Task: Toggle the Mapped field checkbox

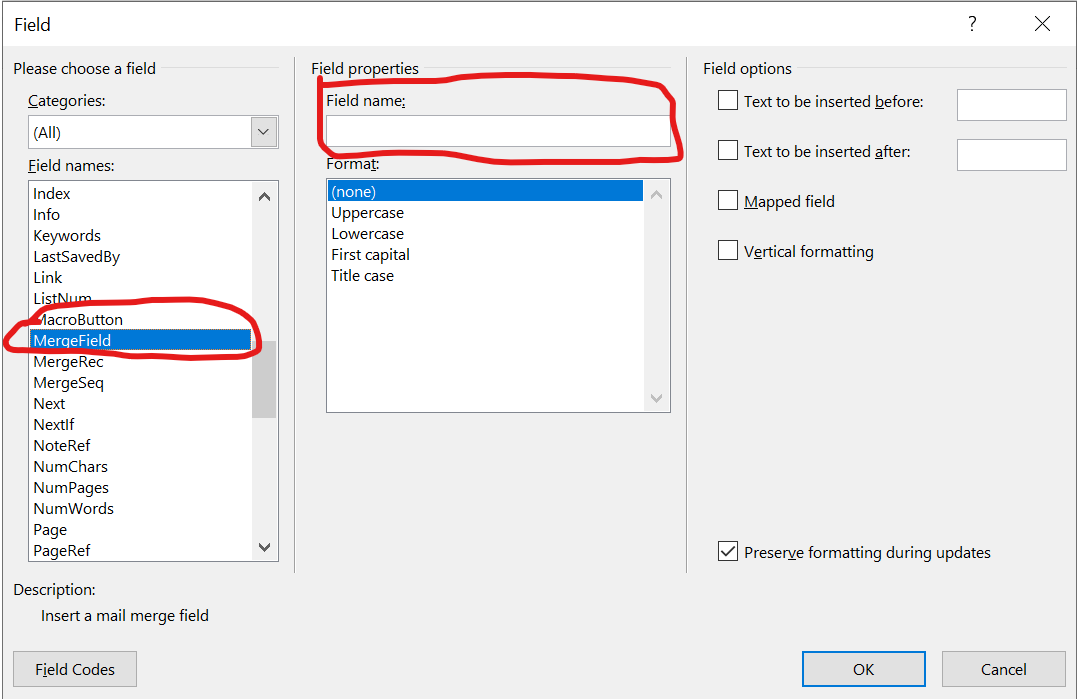Action: pyautogui.click(x=728, y=201)
